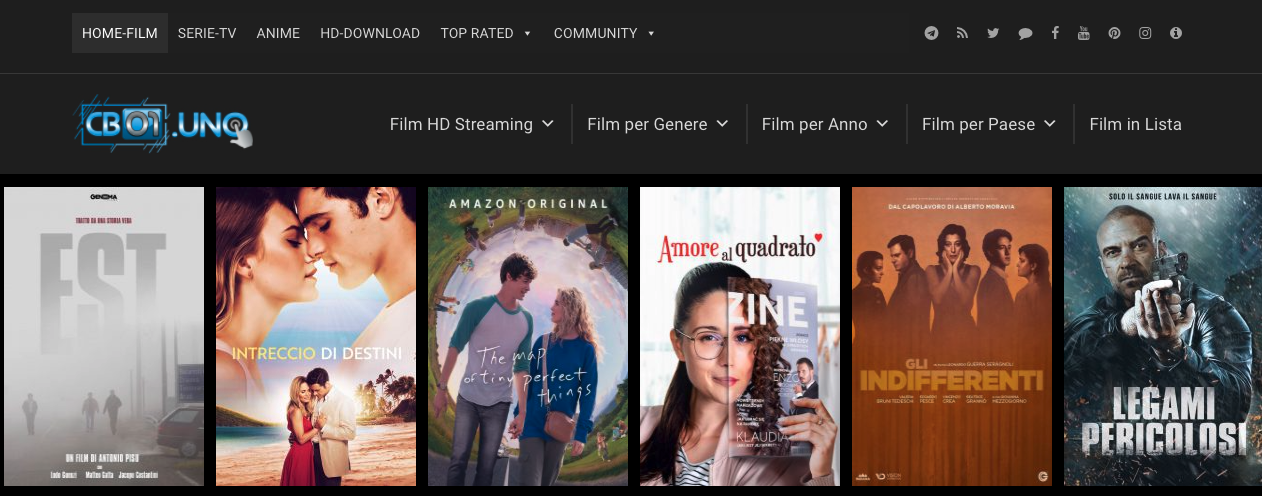Open the ANIME section
The height and width of the screenshot is (496, 1262).
pyautogui.click(x=278, y=33)
